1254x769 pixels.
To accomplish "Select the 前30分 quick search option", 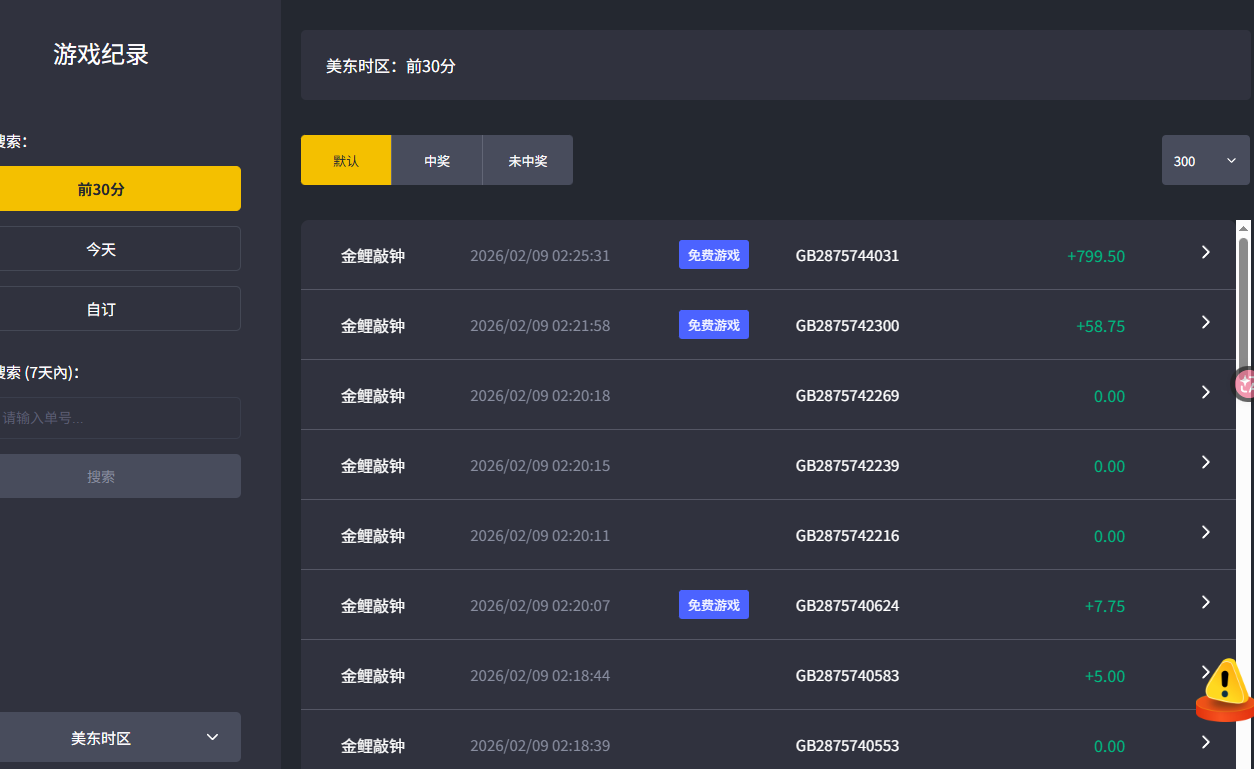I will pos(101,189).
